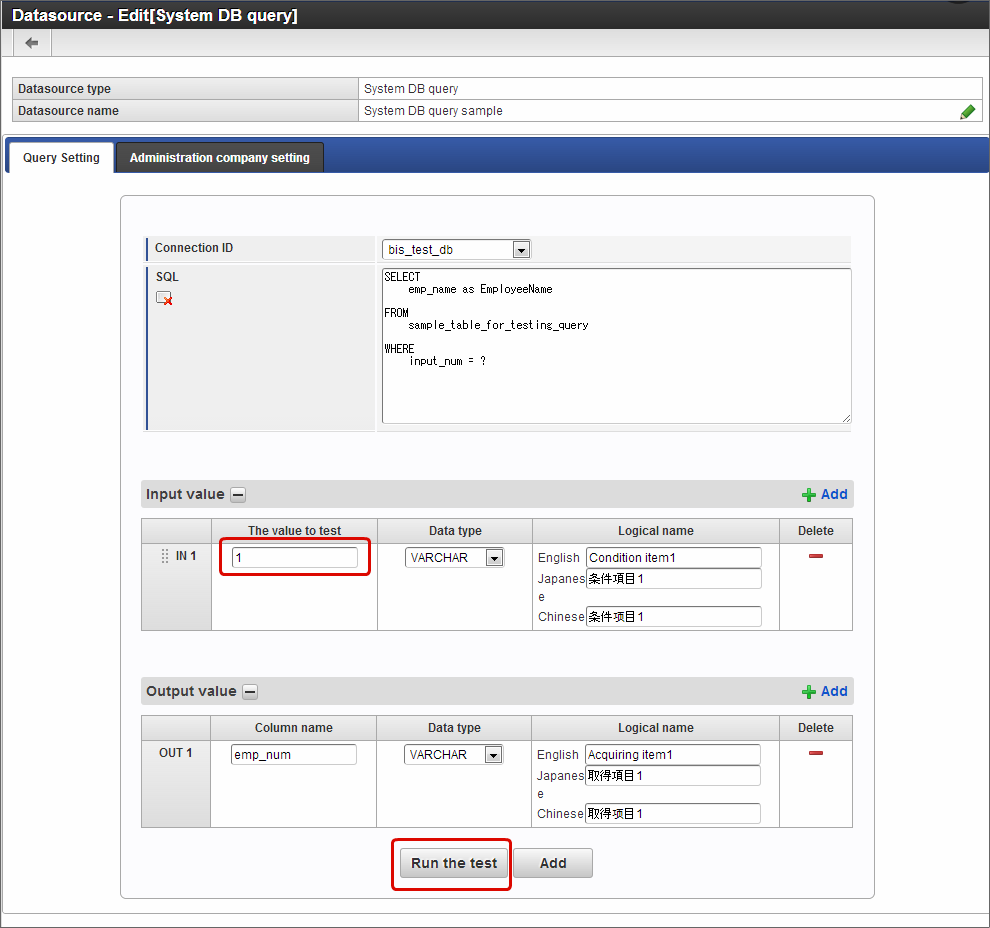Click The value to test column header

point(294,531)
